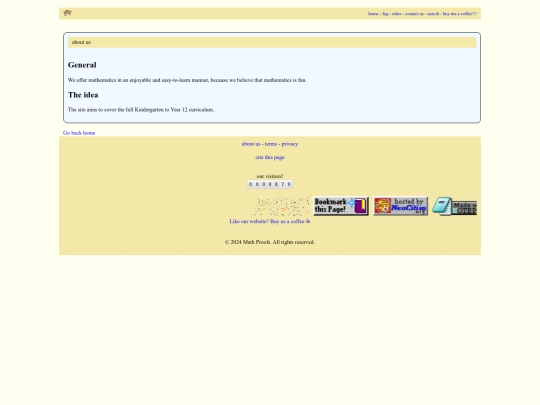540x405 pixels.
Task: Click the cite this page link
Action: [x=270, y=157]
